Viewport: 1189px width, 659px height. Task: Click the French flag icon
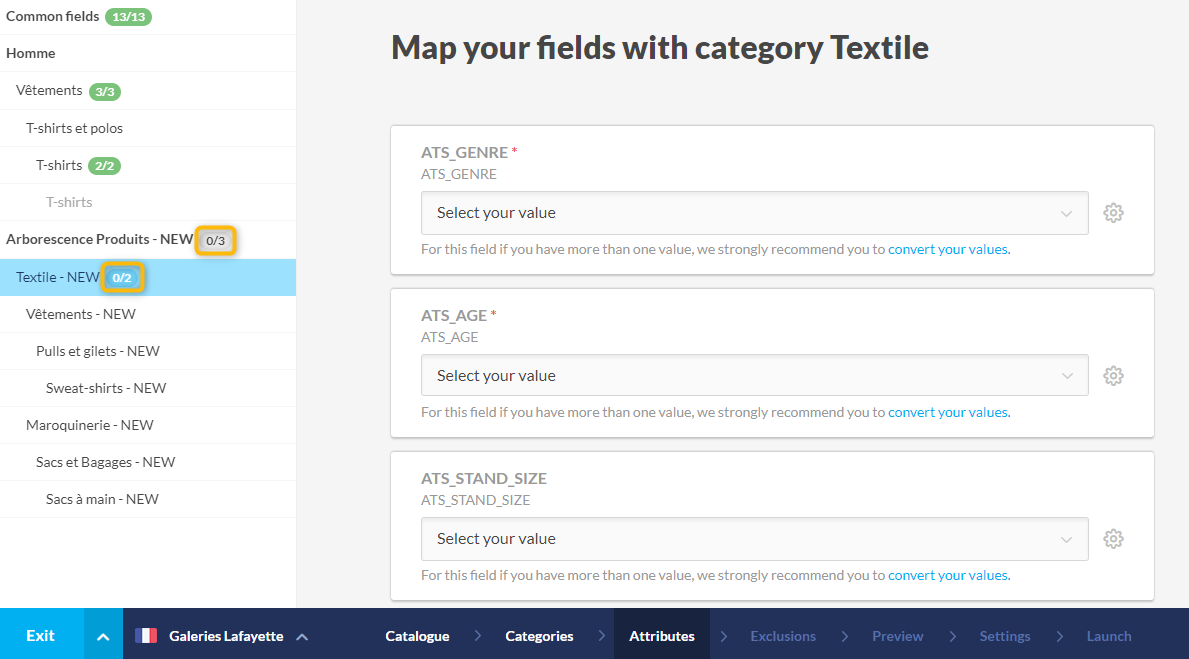pyautogui.click(x=146, y=636)
